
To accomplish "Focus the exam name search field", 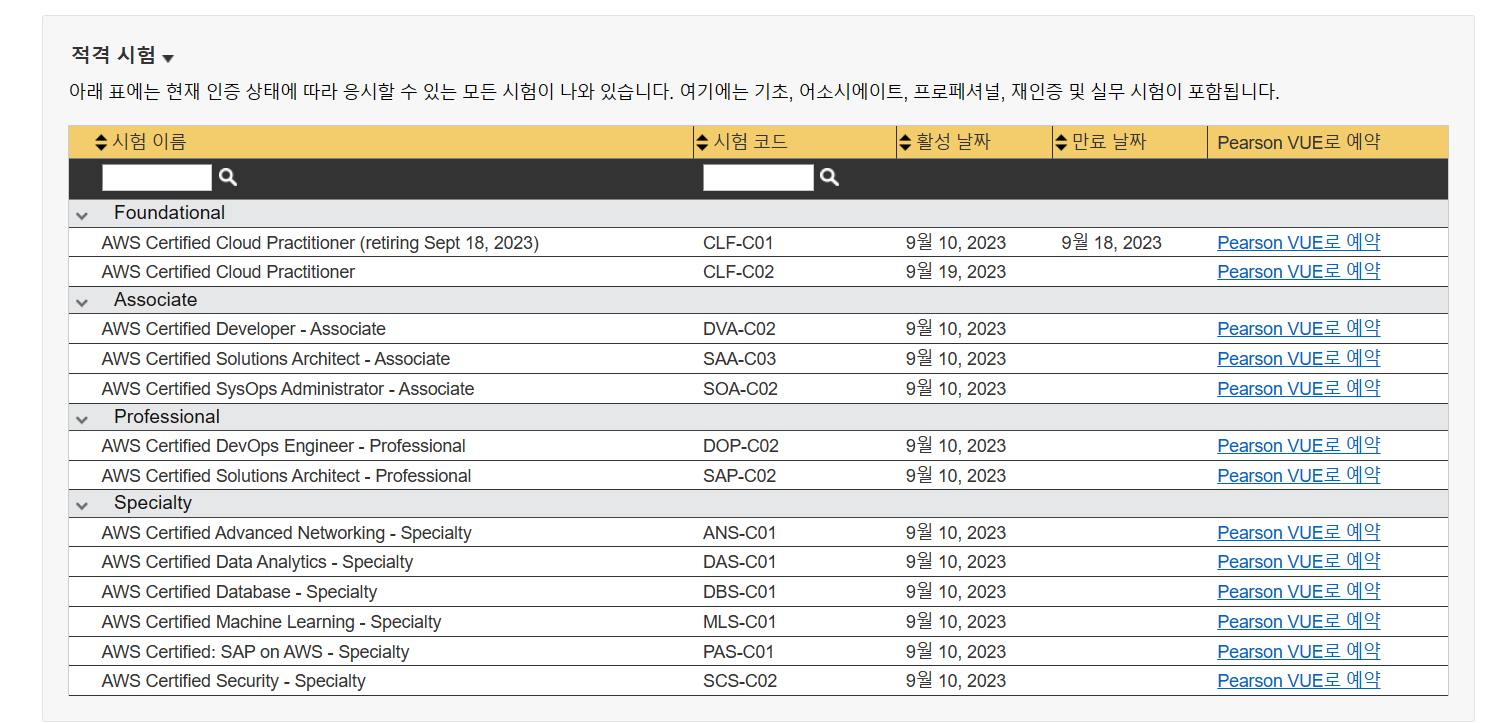I will 157,178.
